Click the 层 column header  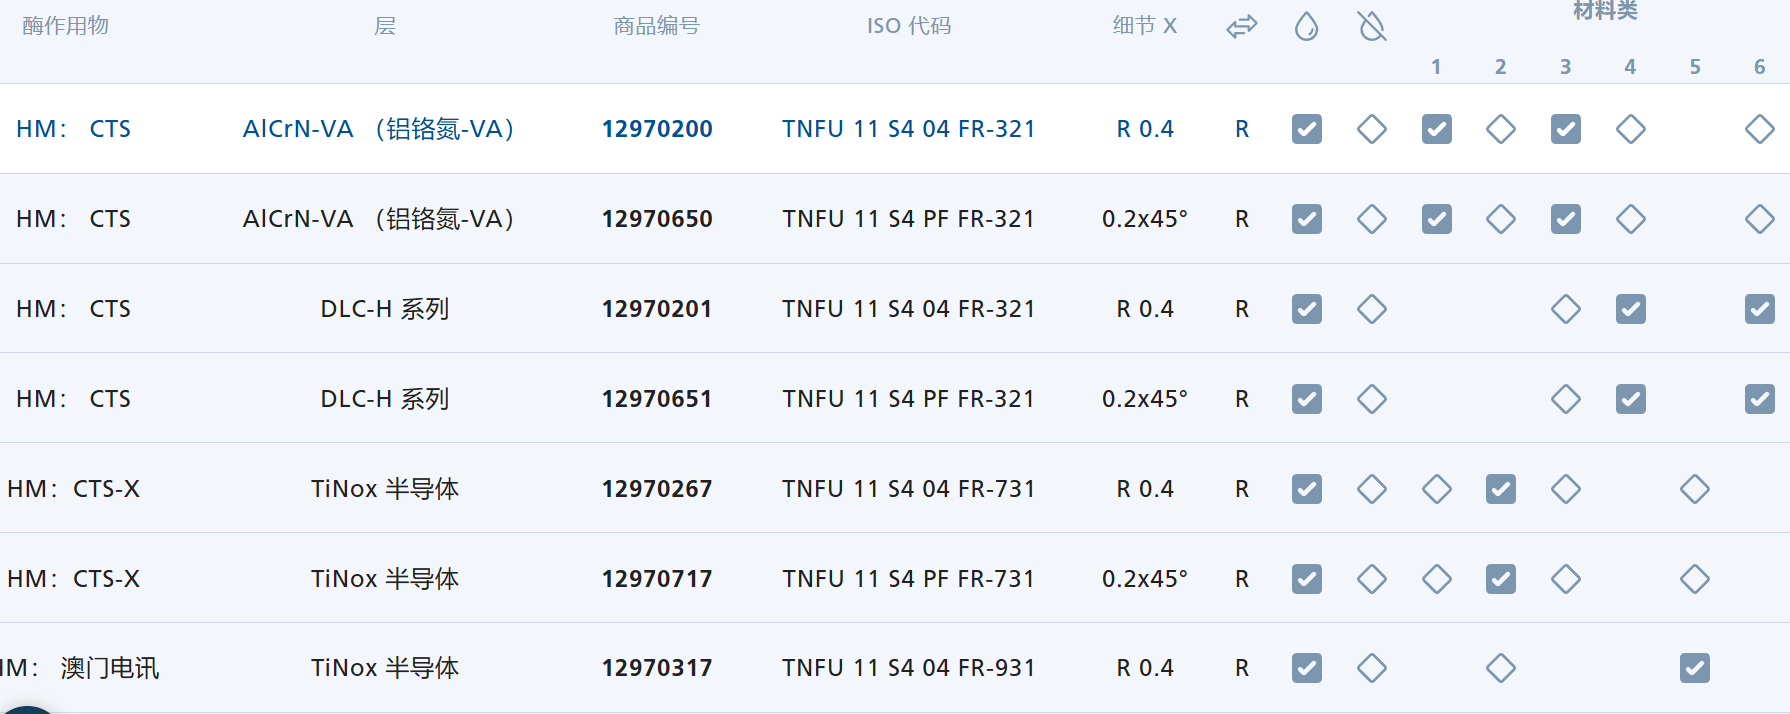(385, 26)
